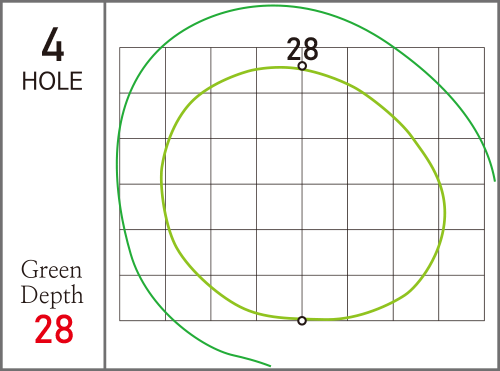Click the top circle marker on green edge

click(302, 66)
